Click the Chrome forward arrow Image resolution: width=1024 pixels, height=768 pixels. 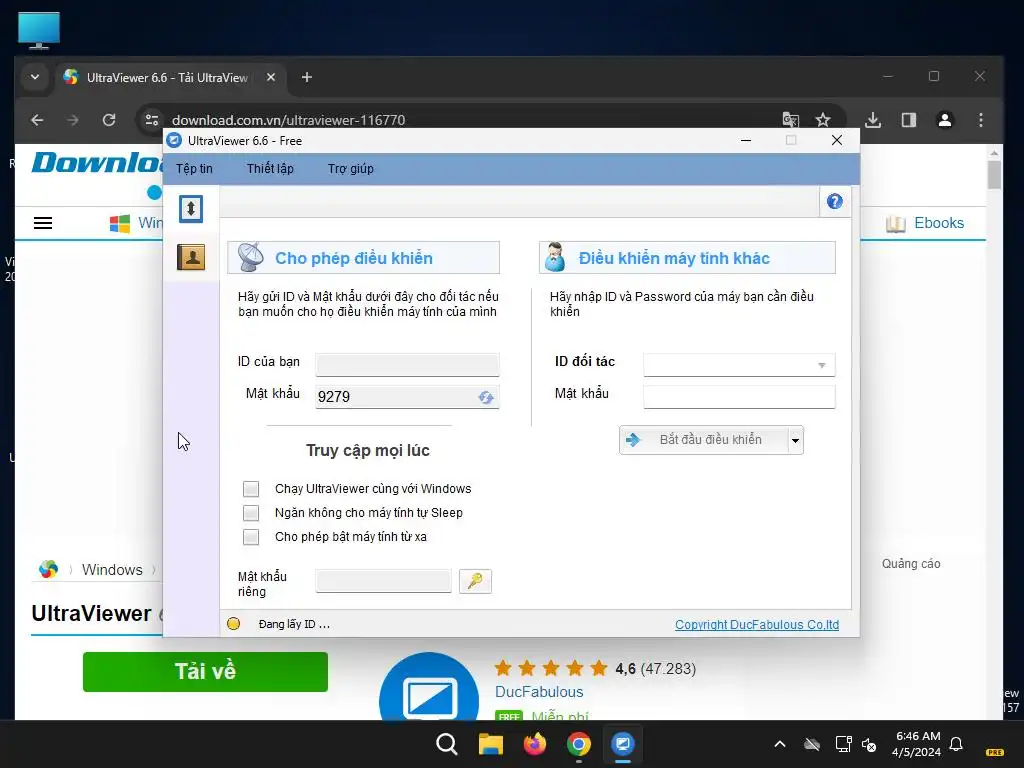[73, 120]
